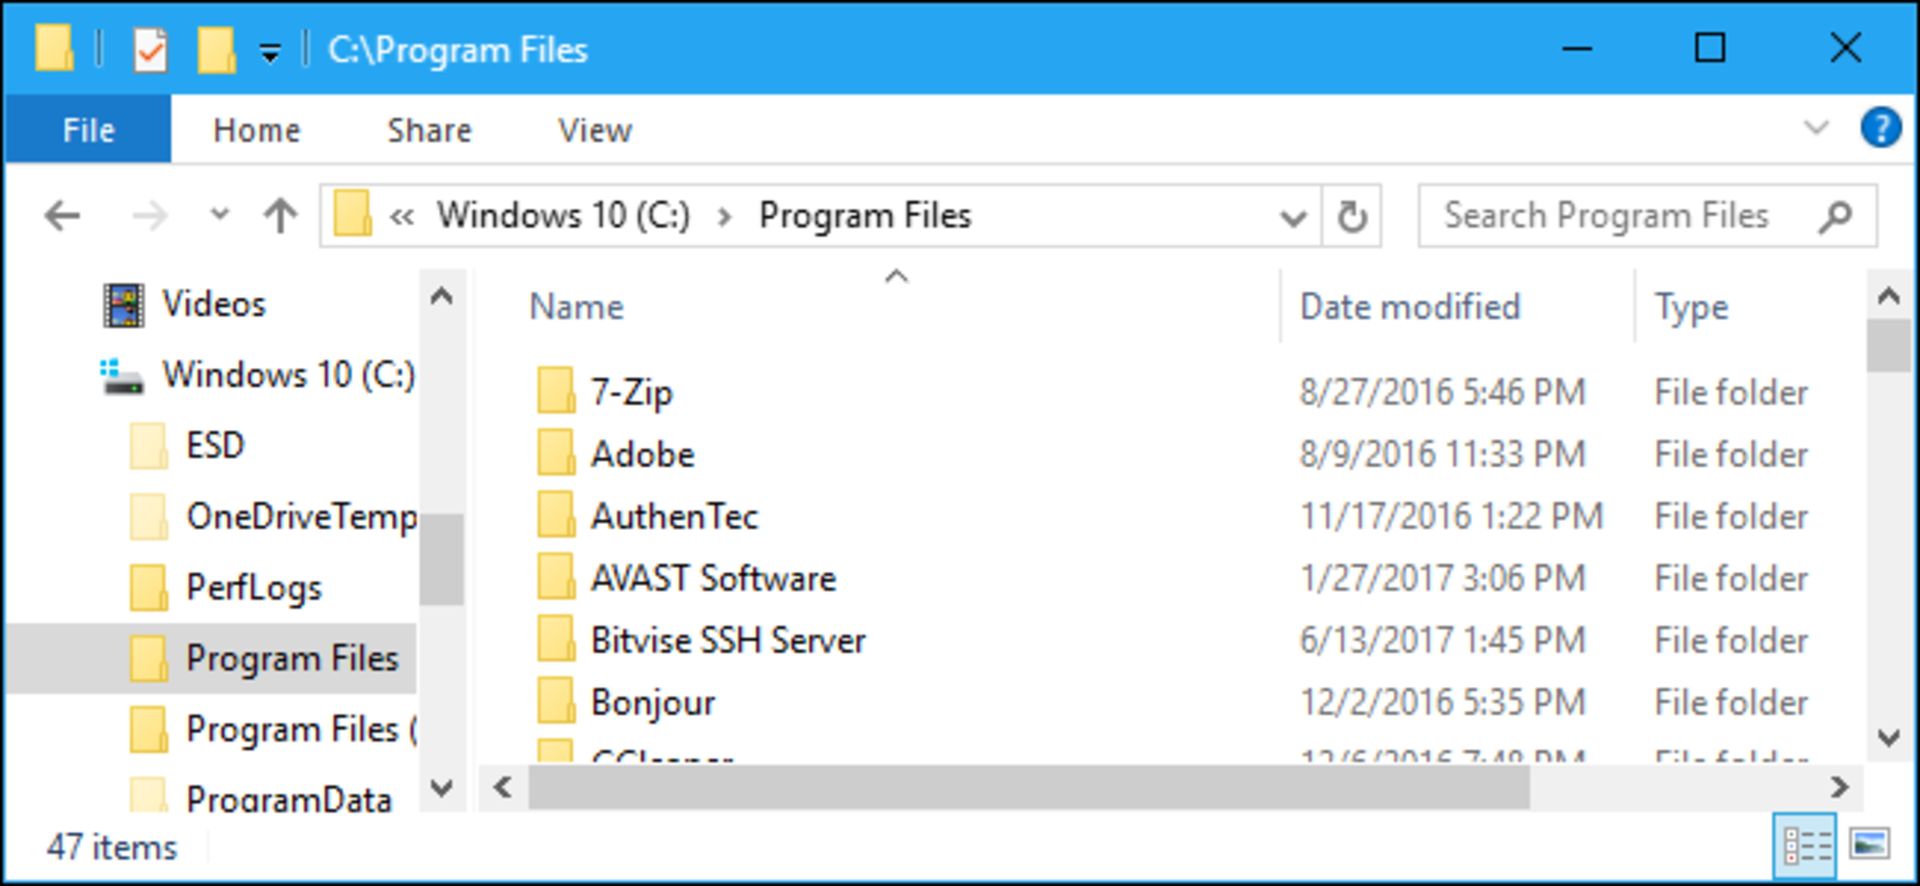Select the ESD folder in navigation pane

215,446
